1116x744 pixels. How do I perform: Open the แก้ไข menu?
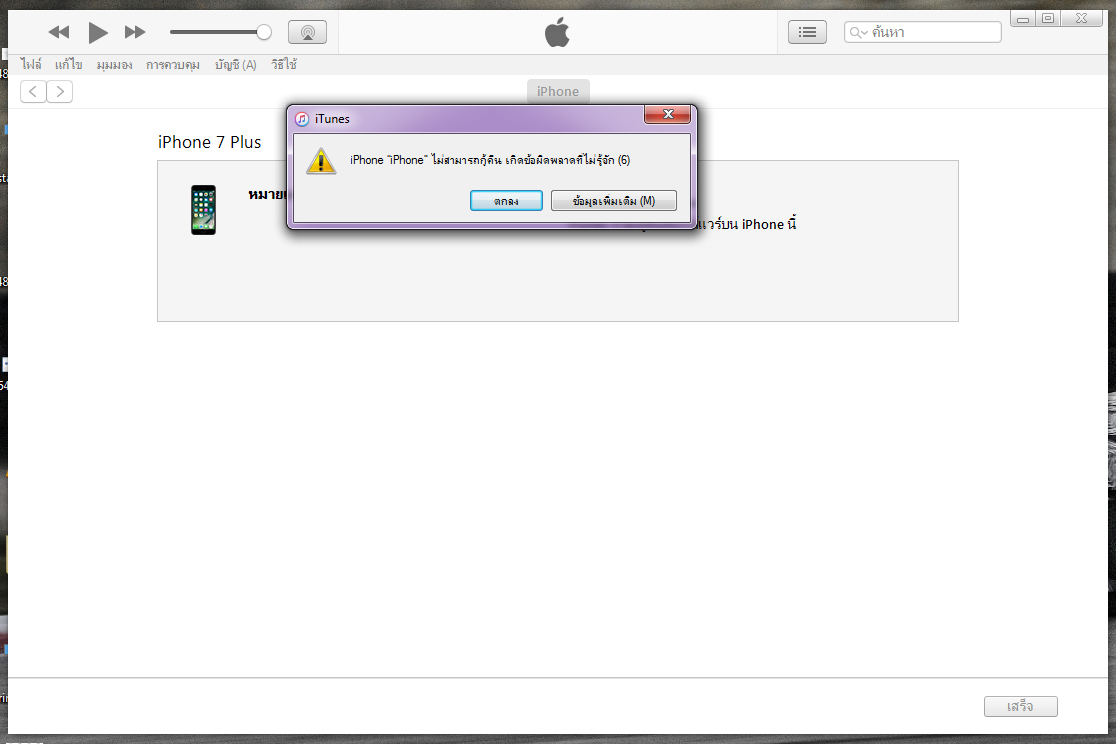coord(68,65)
